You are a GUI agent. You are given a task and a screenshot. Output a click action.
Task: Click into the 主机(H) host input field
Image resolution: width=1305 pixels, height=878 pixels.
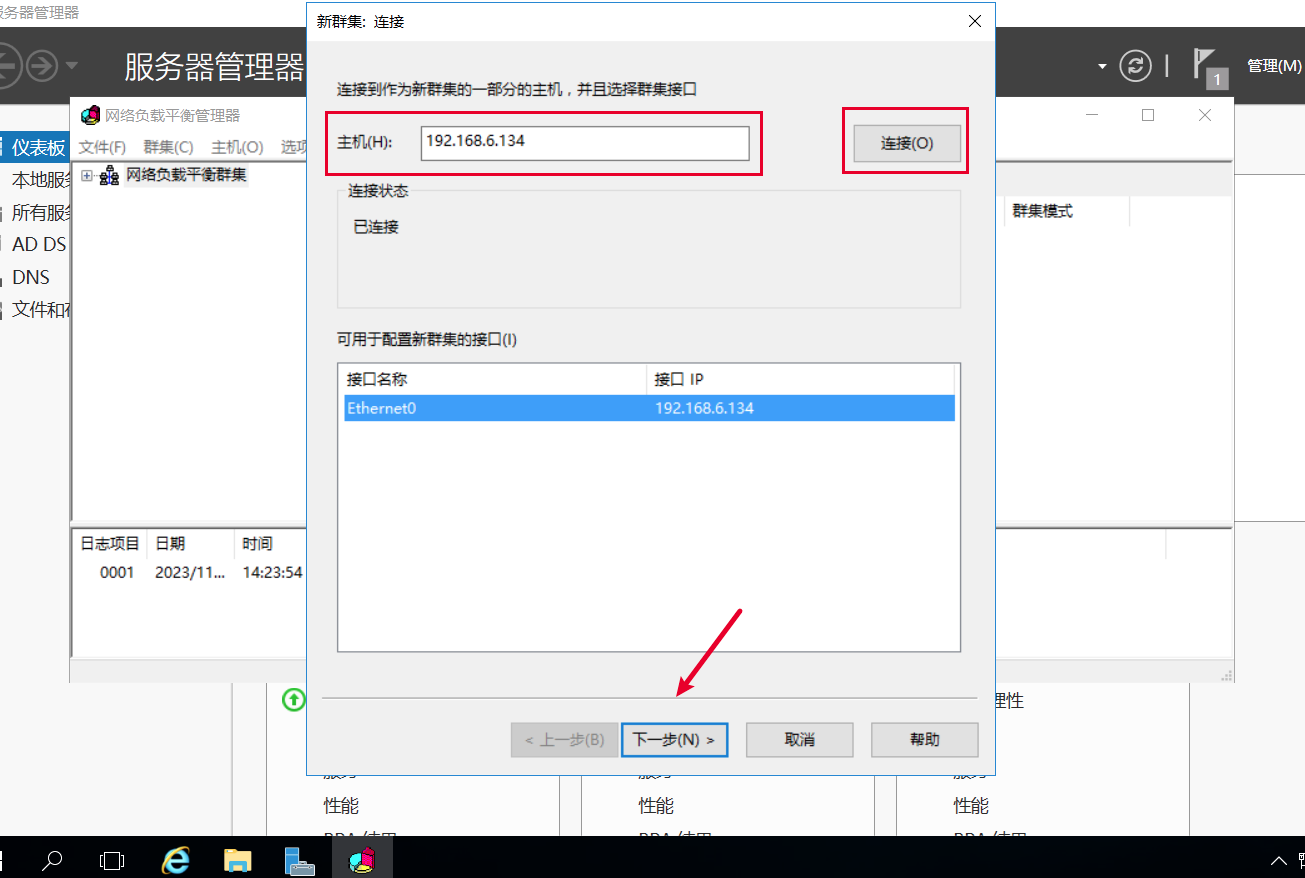[x=584, y=142]
